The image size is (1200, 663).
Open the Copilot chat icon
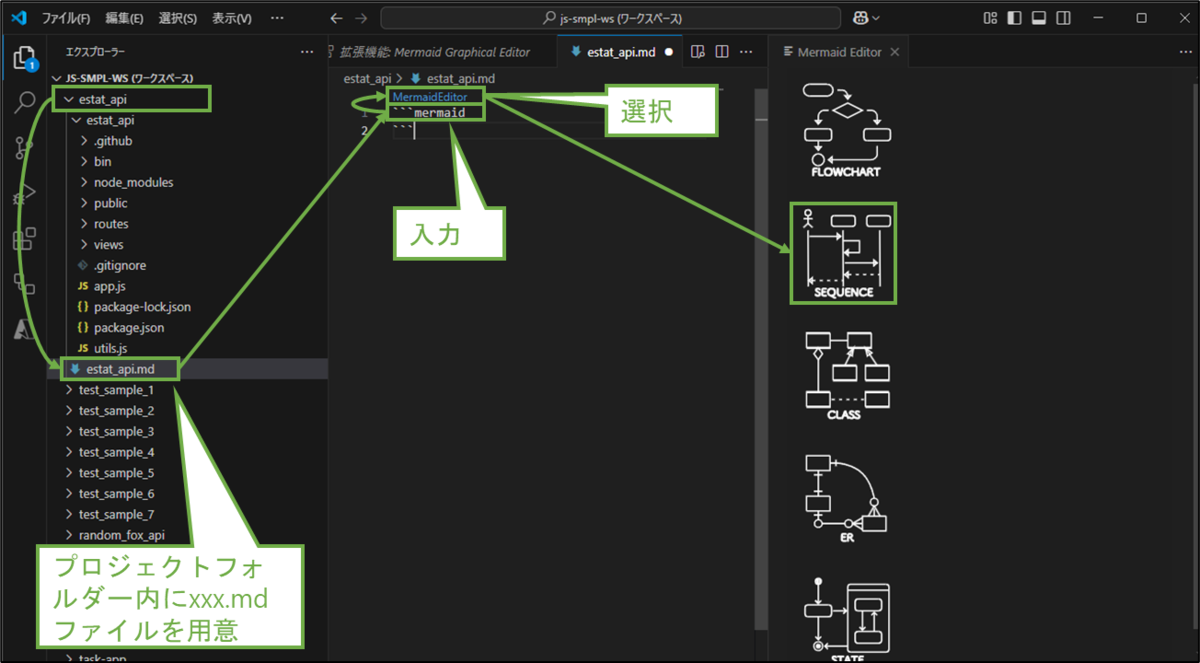(x=859, y=18)
